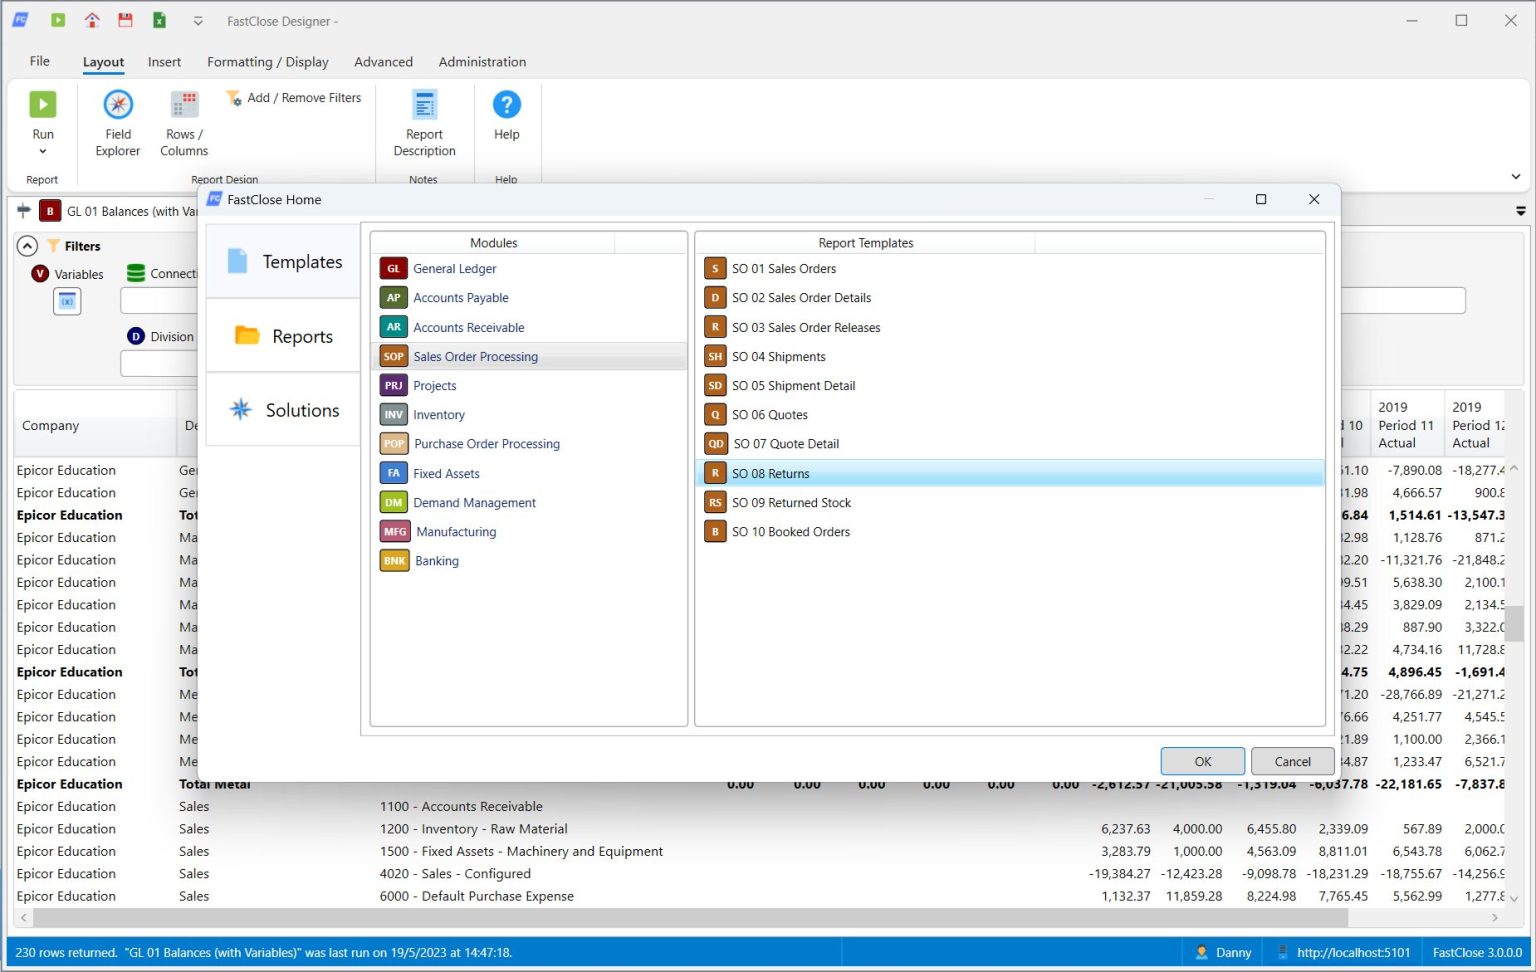
Task: Select the General Ledger module icon
Action: (394, 269)
